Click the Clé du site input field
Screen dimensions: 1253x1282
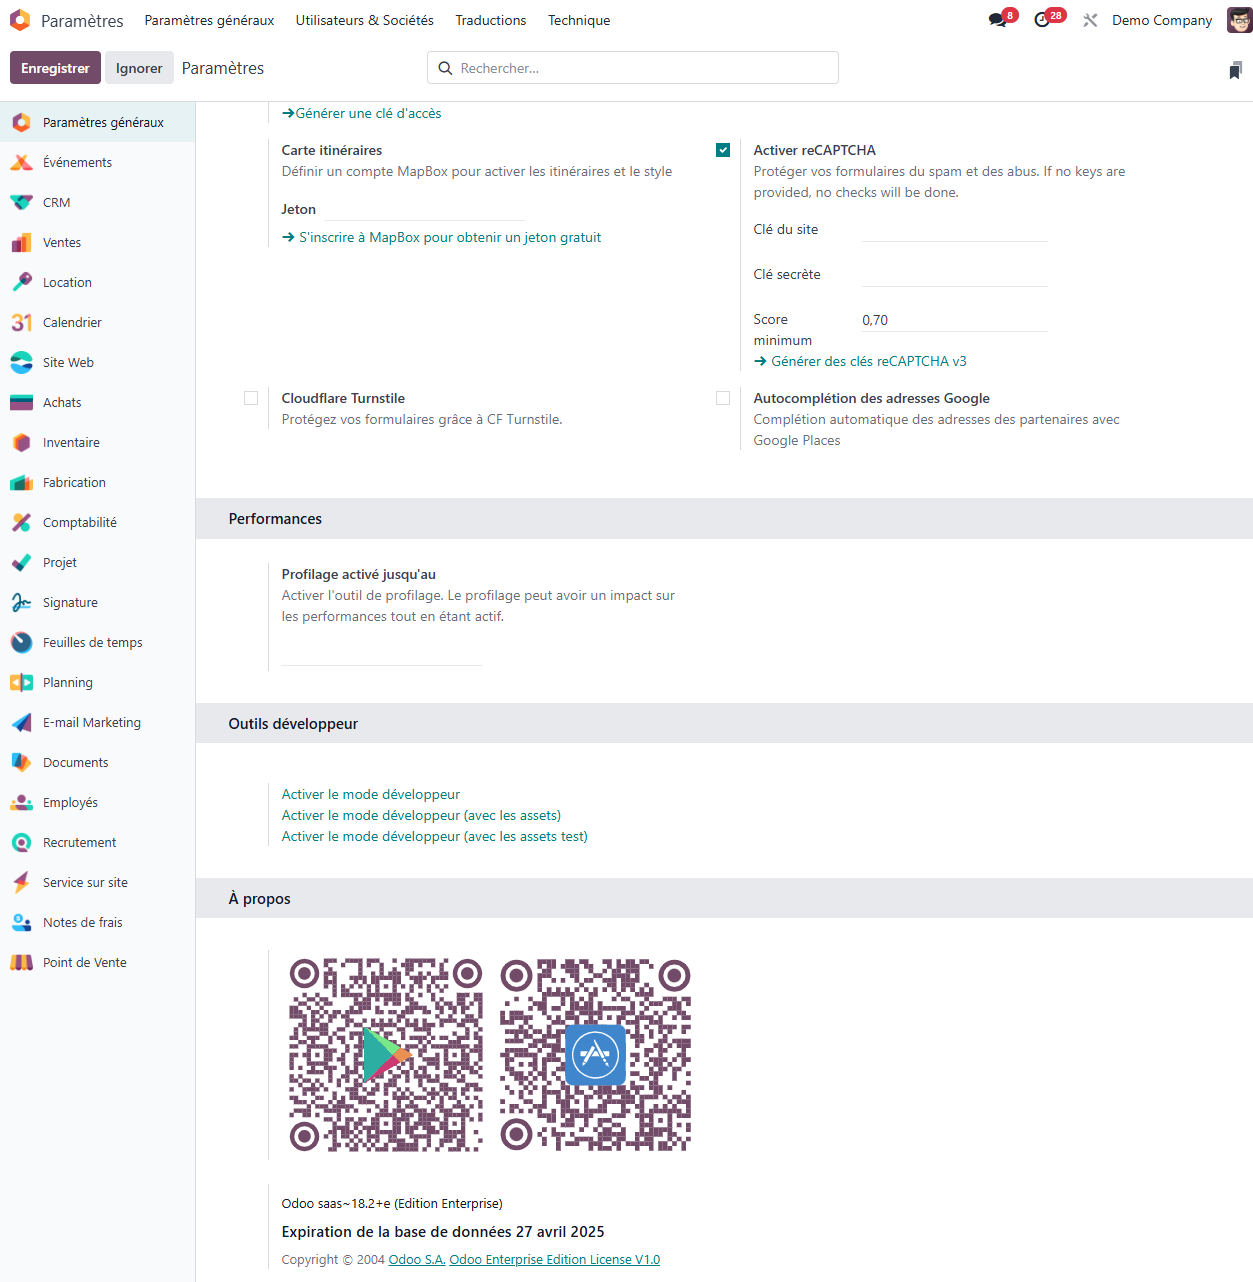click(955, 230)
